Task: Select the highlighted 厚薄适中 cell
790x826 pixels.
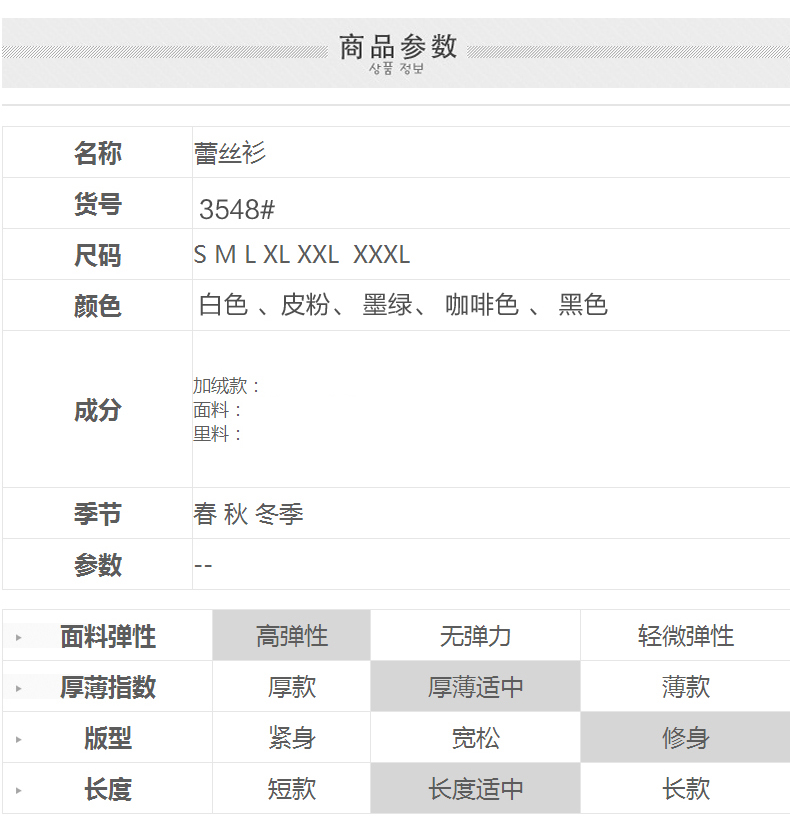Action: [x=475, y=687]
